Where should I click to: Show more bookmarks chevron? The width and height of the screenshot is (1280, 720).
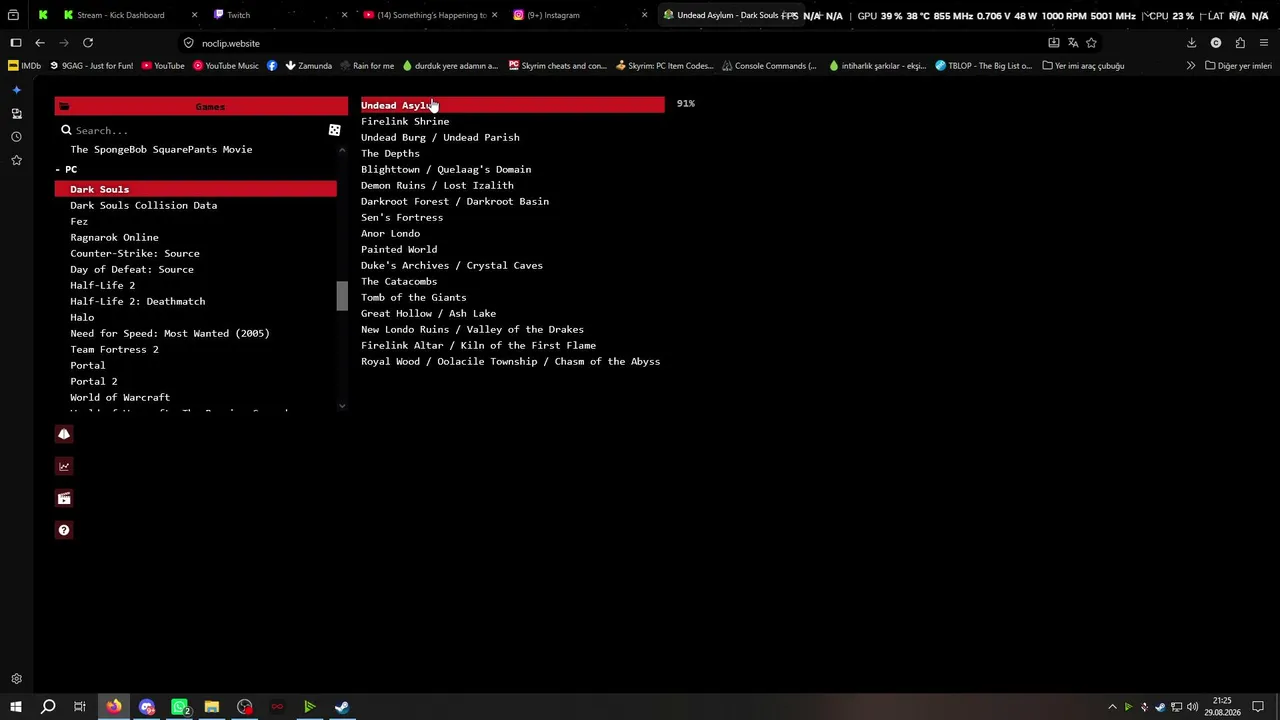1190,66
